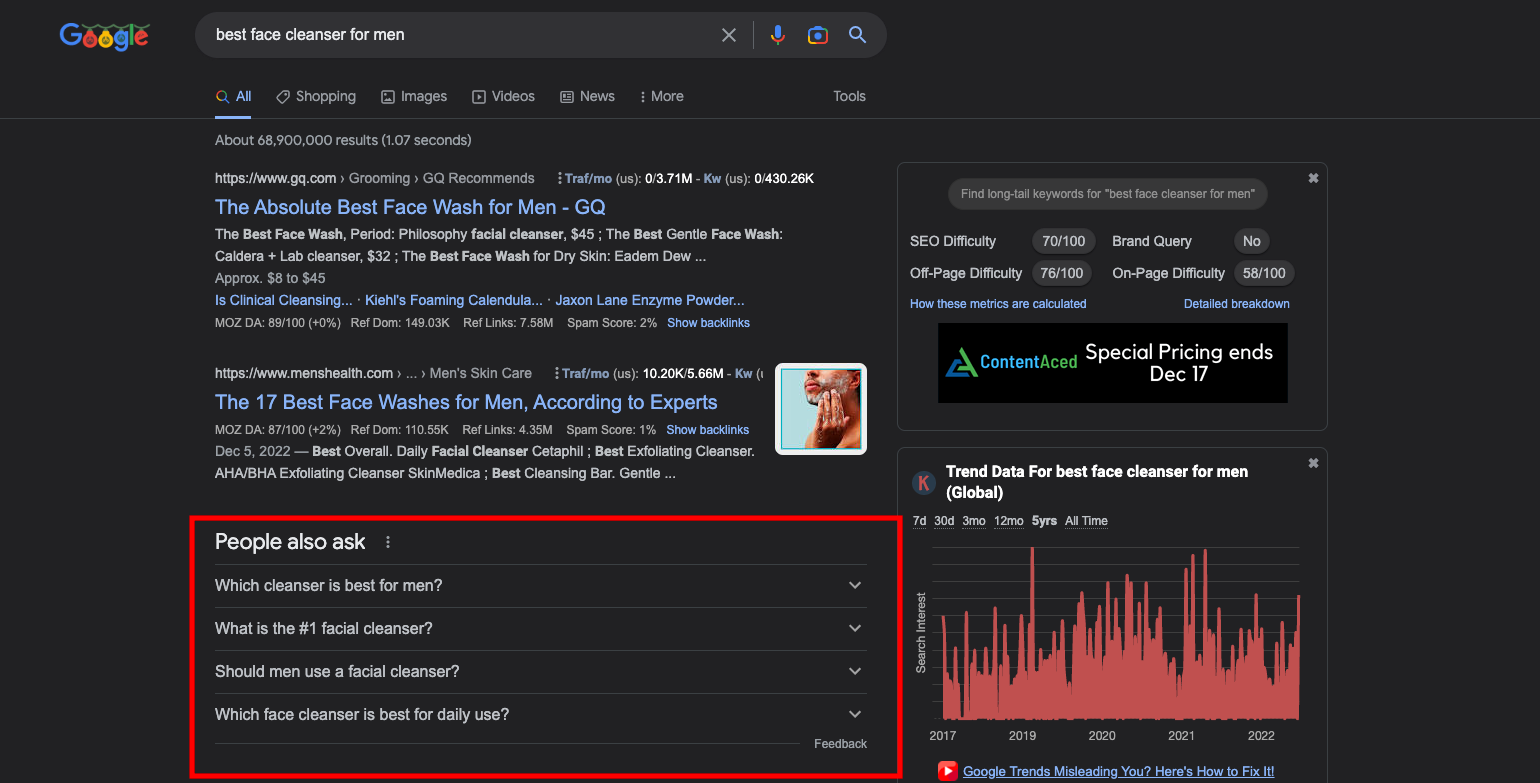The height and width of the screenshot is (783, 1540).
Task: Click into the search query field
Action: tap(460, 35)
